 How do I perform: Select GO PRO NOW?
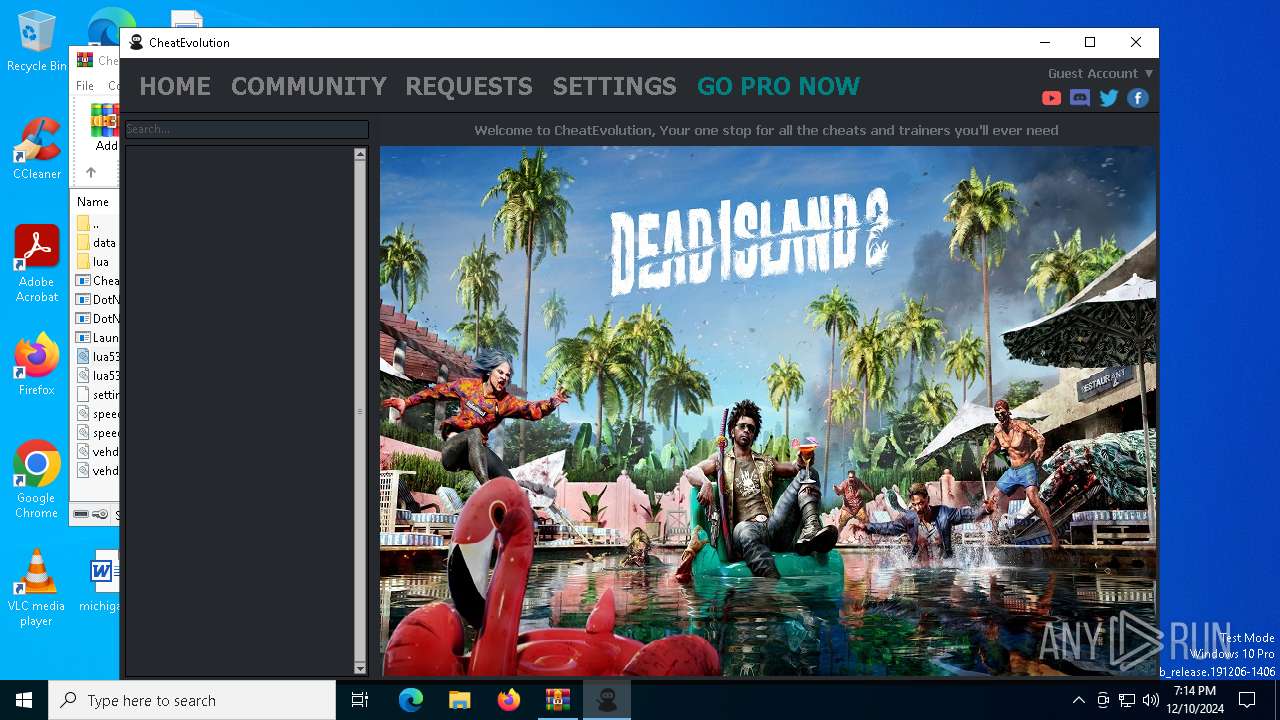[x=779, y=86]
